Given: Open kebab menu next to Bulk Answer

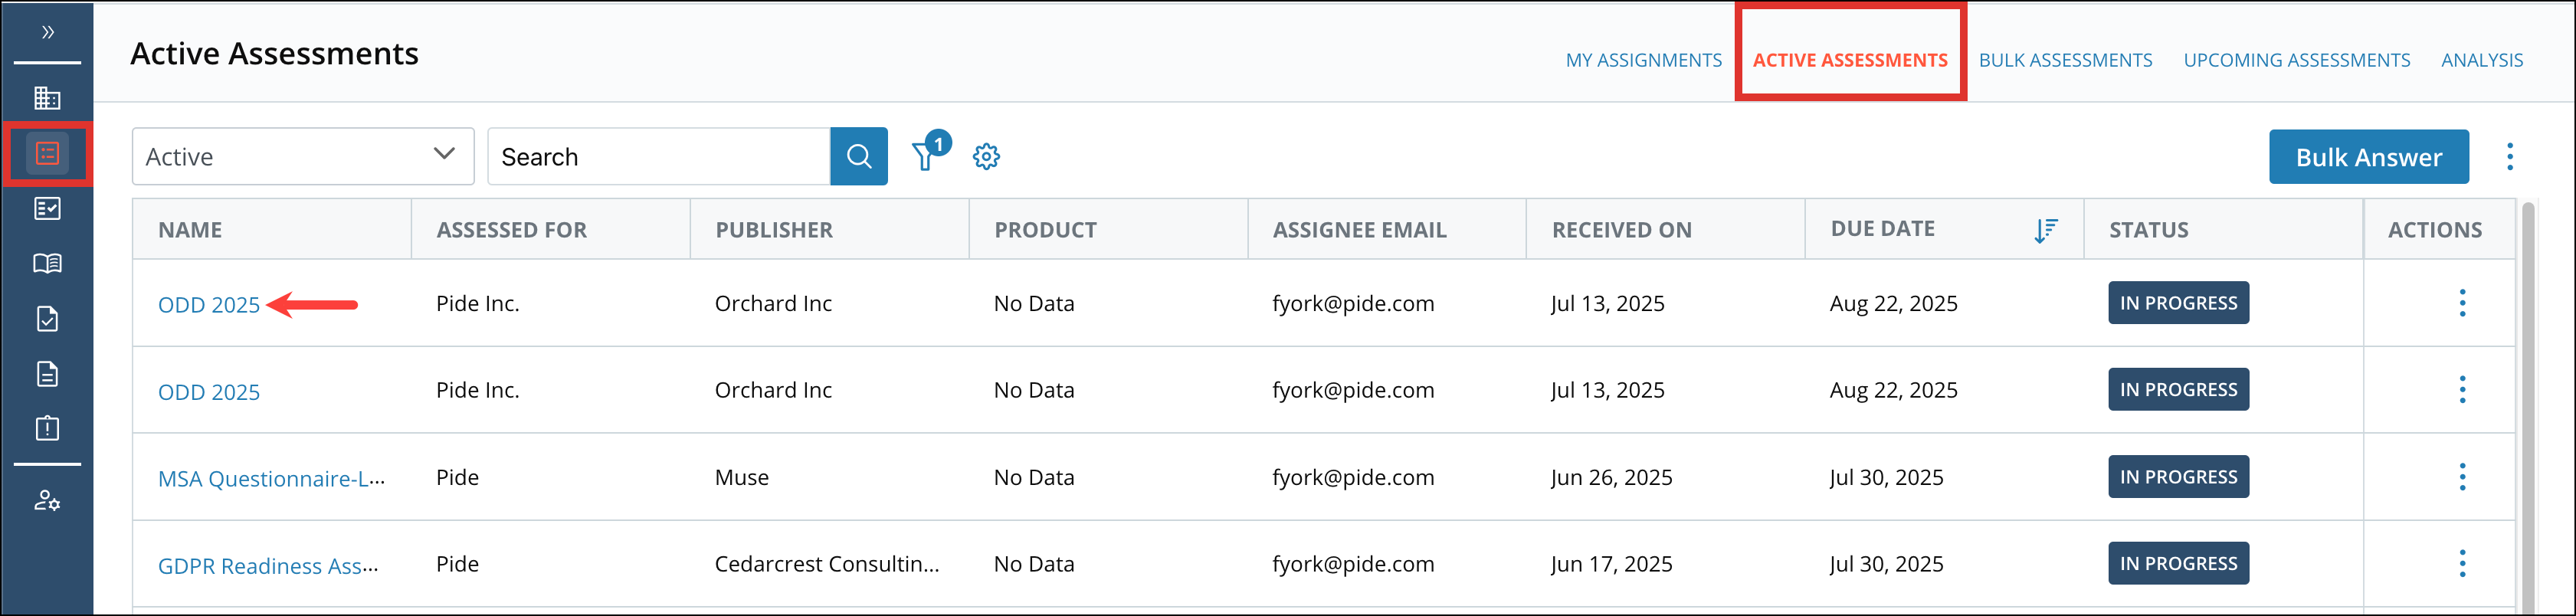Looking at the screenshot, I should coord(2509,157).
